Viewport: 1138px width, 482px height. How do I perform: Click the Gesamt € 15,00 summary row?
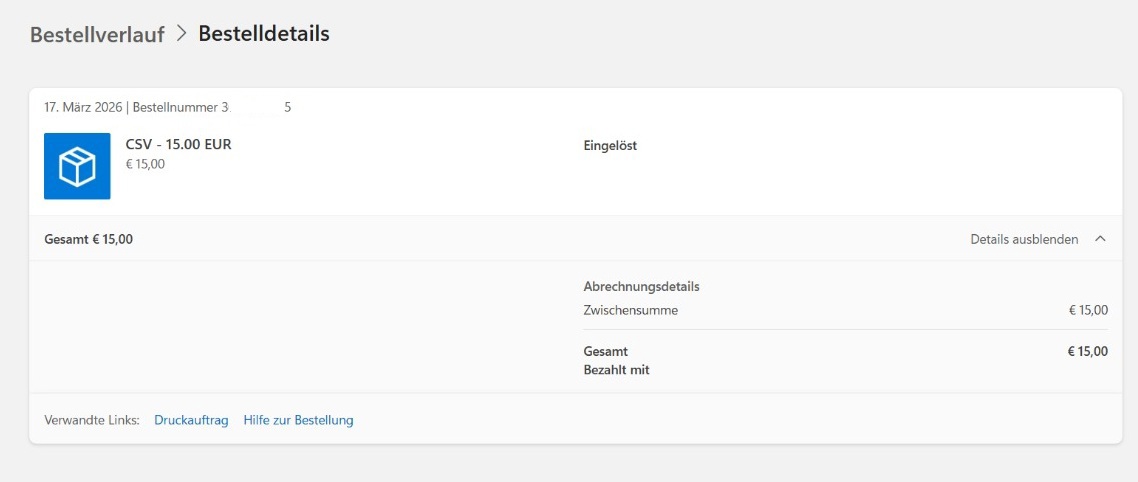[x=576, y=239]
